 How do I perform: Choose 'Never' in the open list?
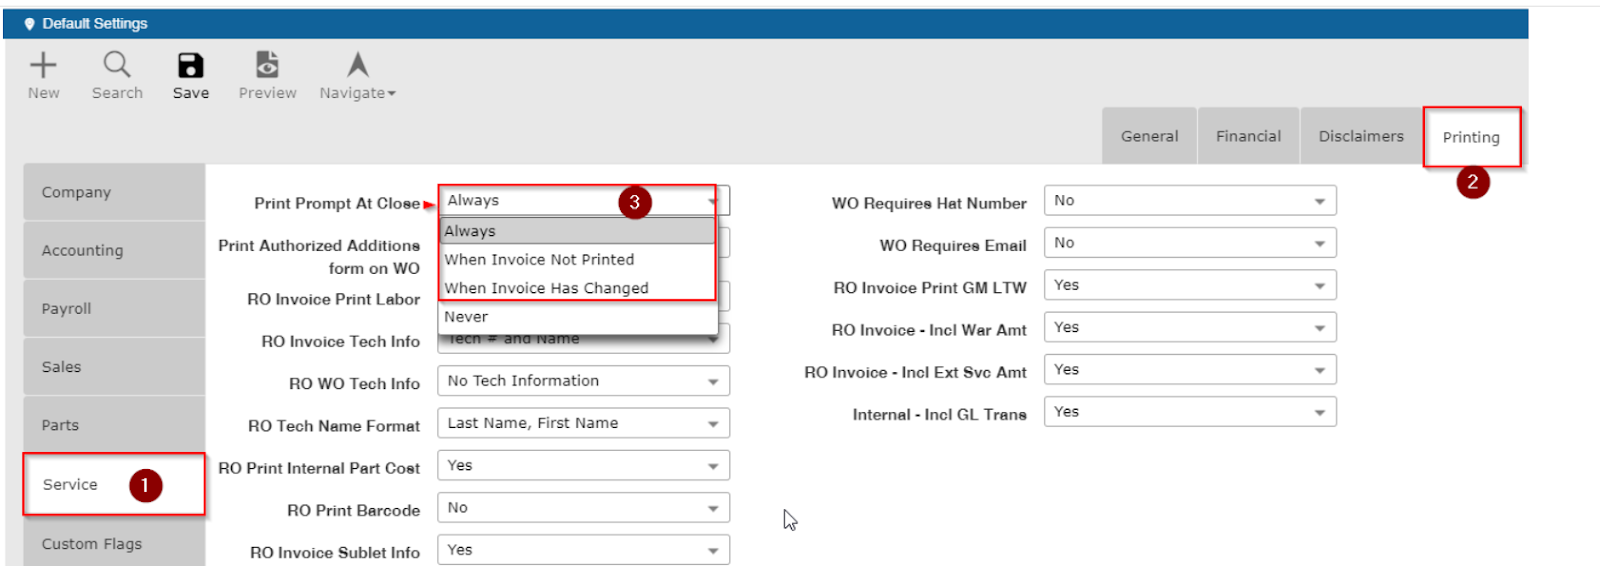pos(578,316)
